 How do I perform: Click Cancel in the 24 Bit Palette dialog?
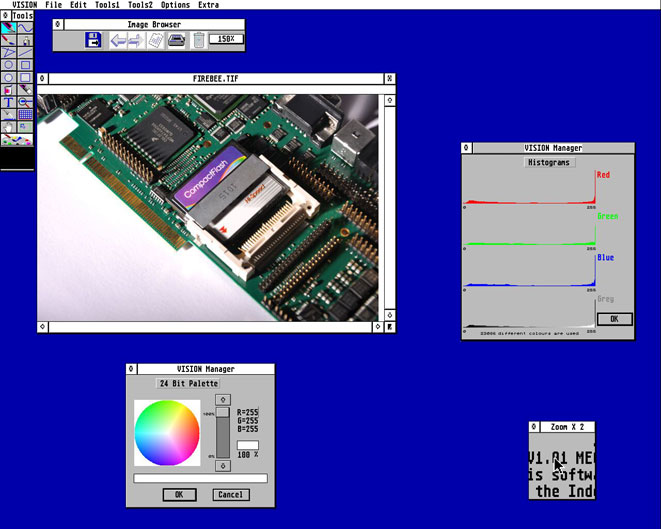coord(231,494)
